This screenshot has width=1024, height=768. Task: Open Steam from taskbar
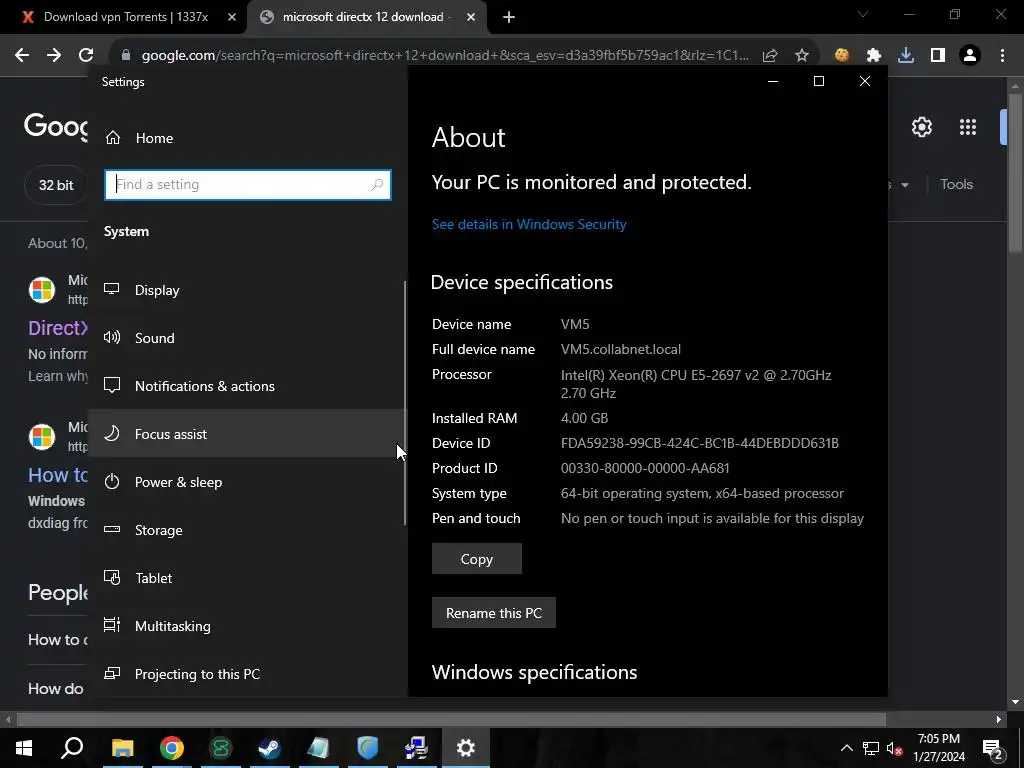pos(269,748)
